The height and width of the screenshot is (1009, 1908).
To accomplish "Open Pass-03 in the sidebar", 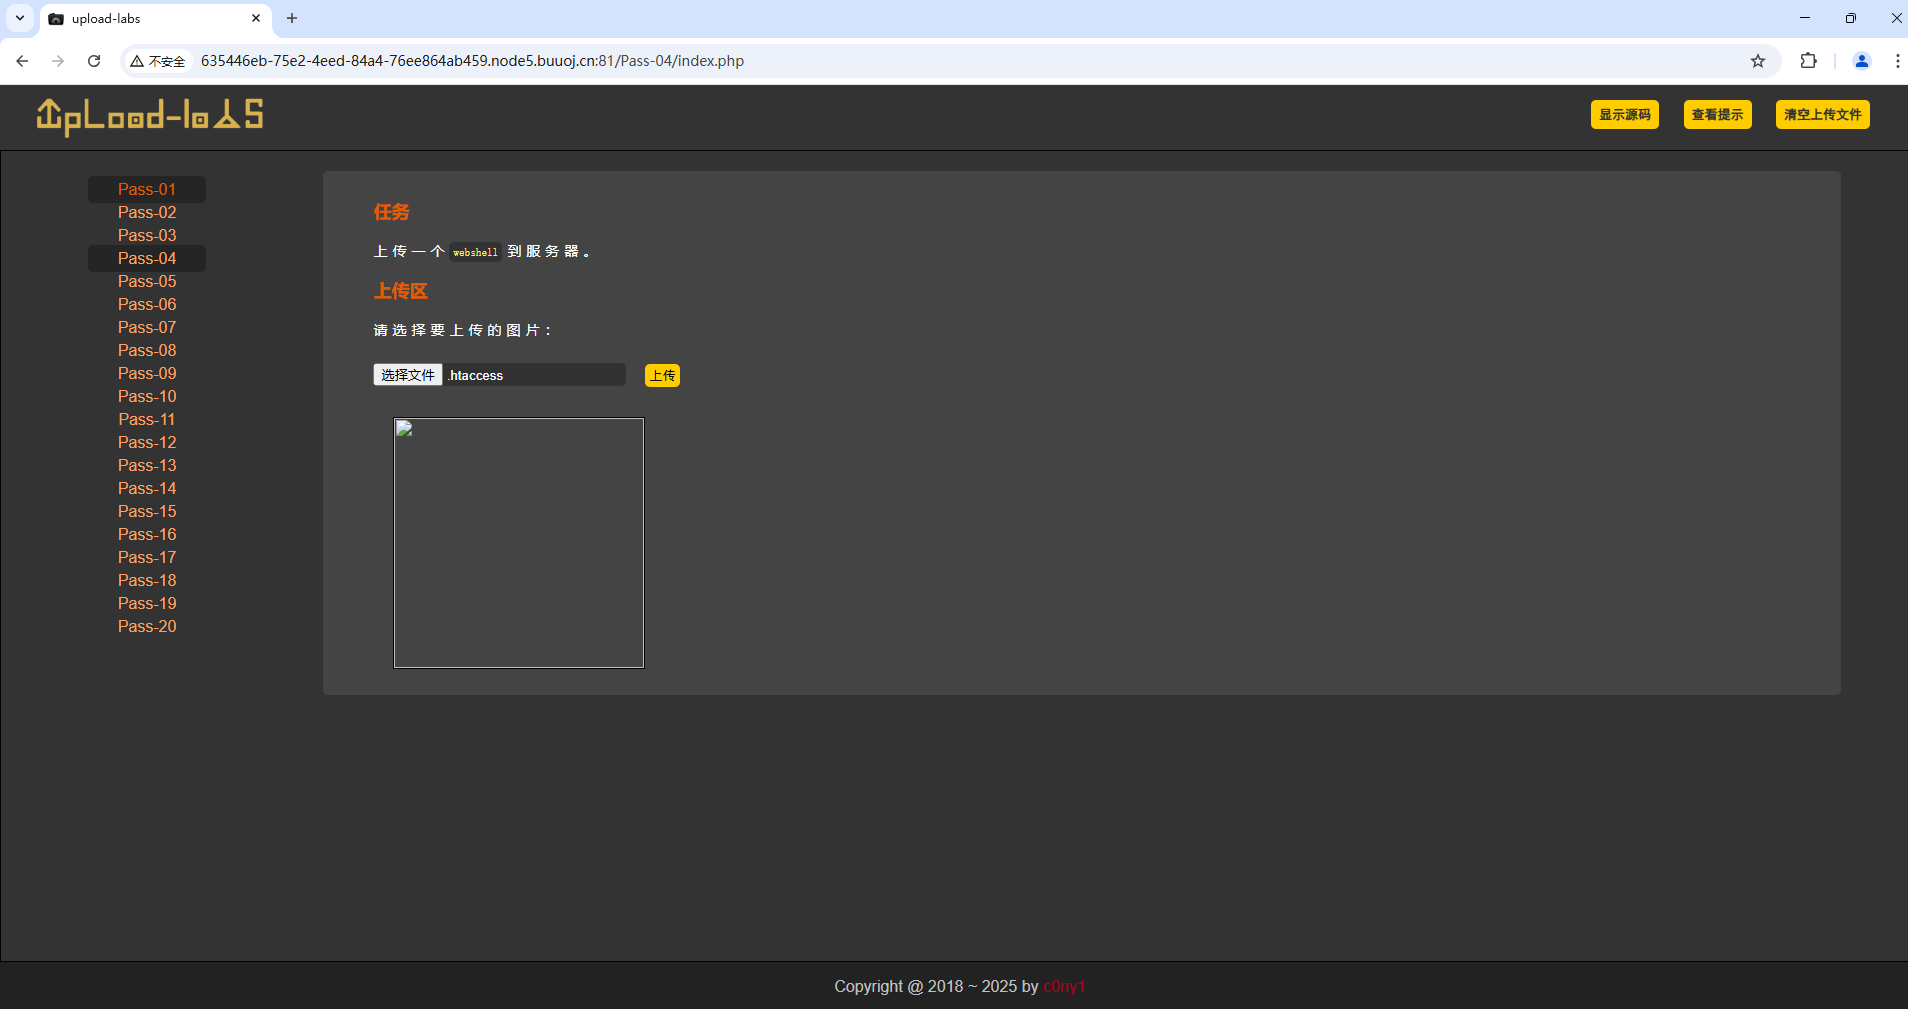I will coord(147,235).
